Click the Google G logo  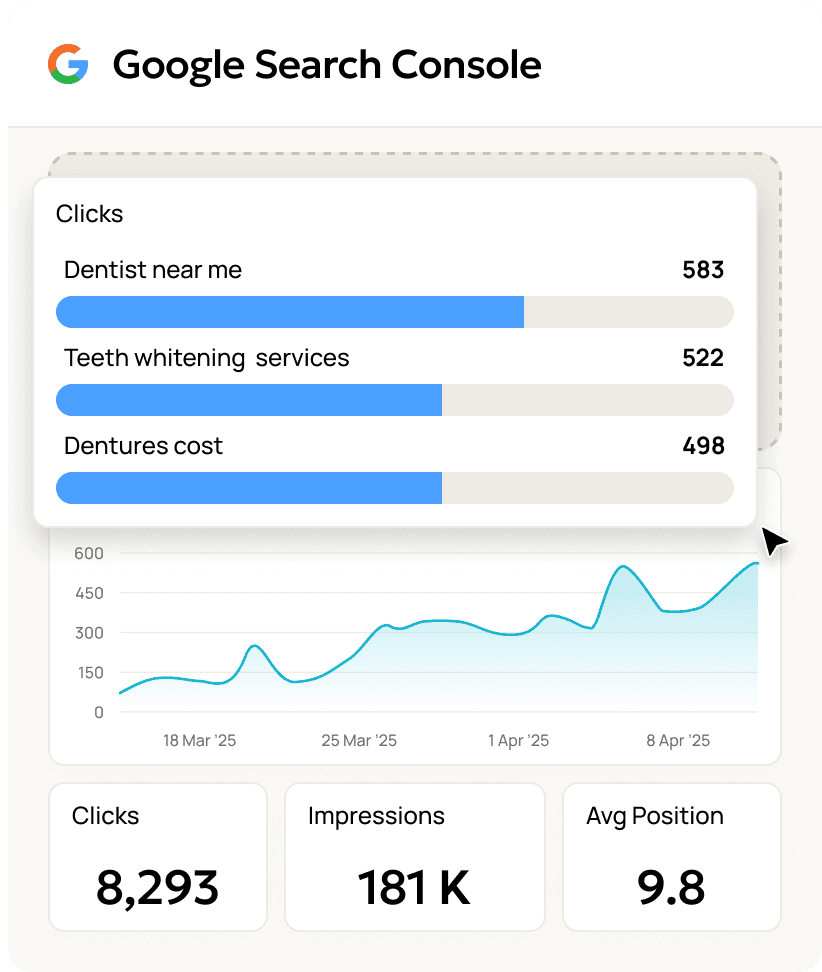click(66, 64)
